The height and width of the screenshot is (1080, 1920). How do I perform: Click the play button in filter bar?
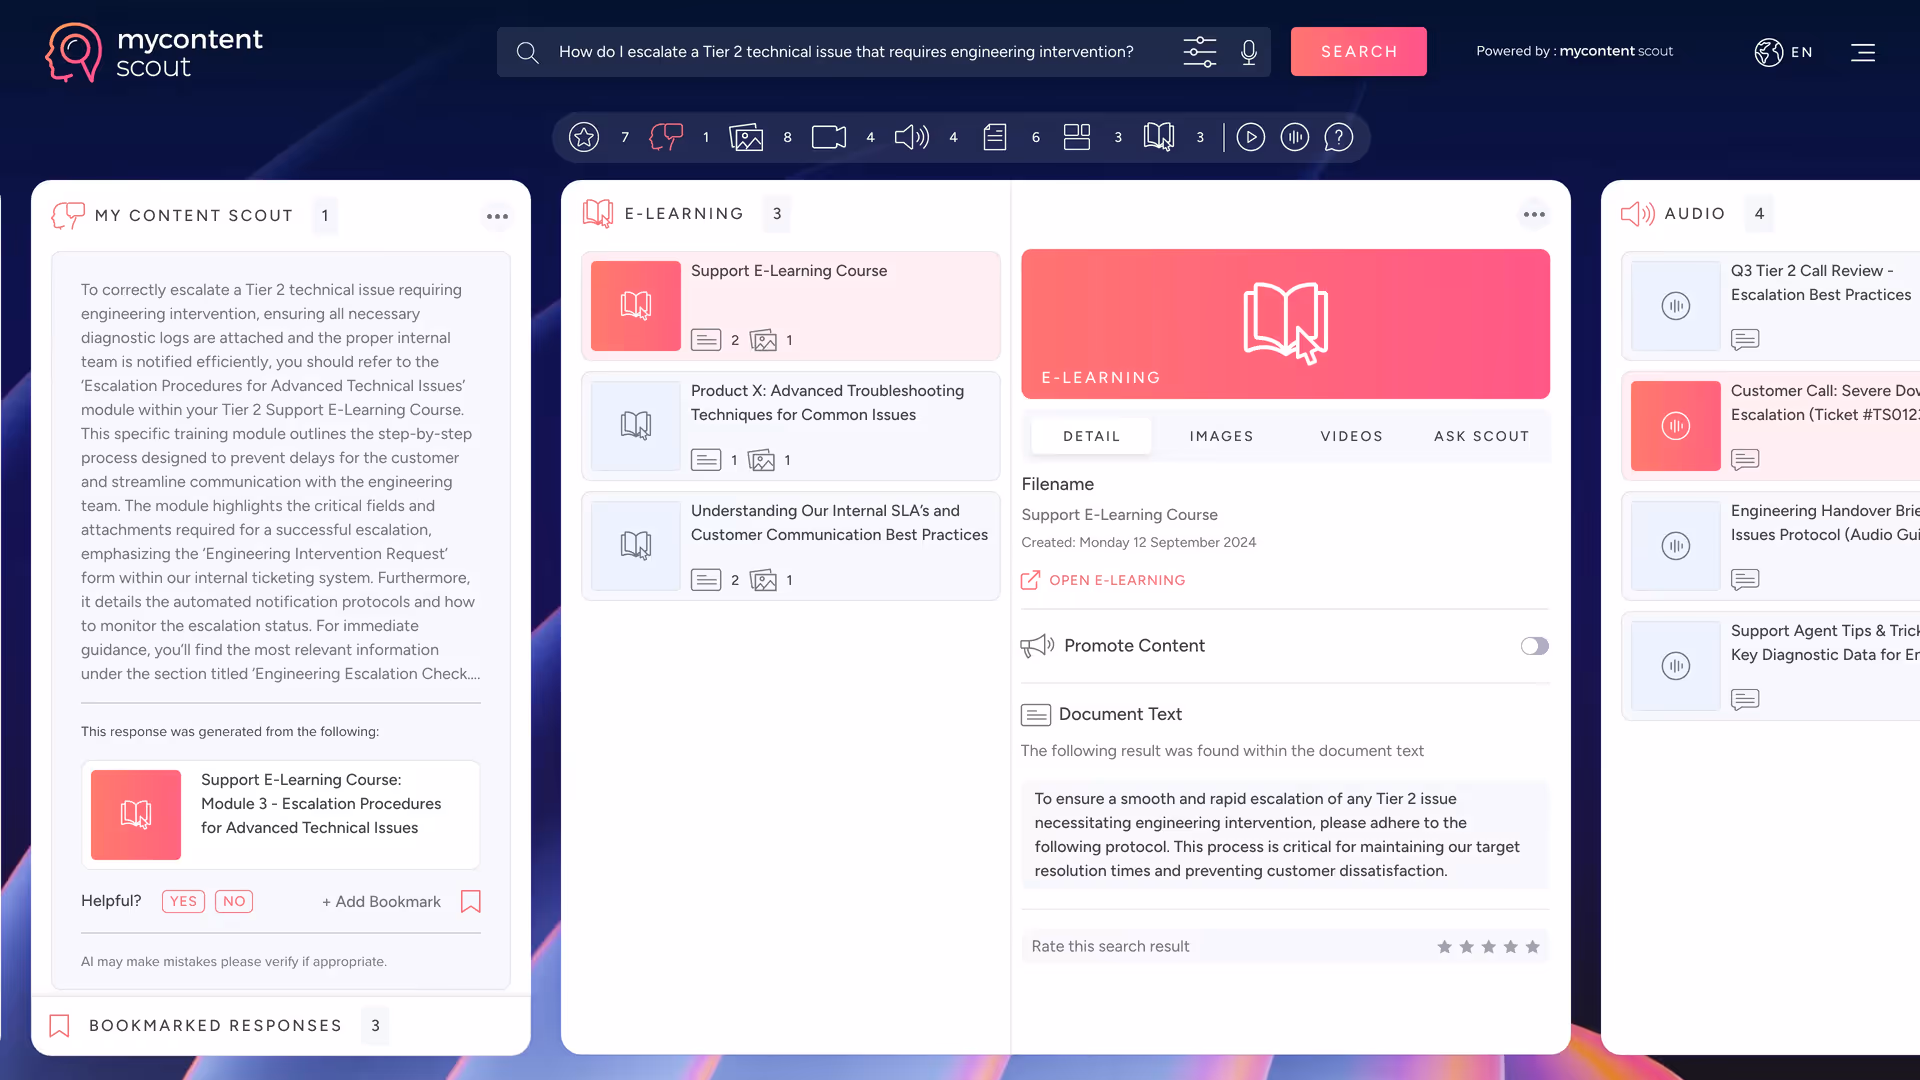(1250, 137)
